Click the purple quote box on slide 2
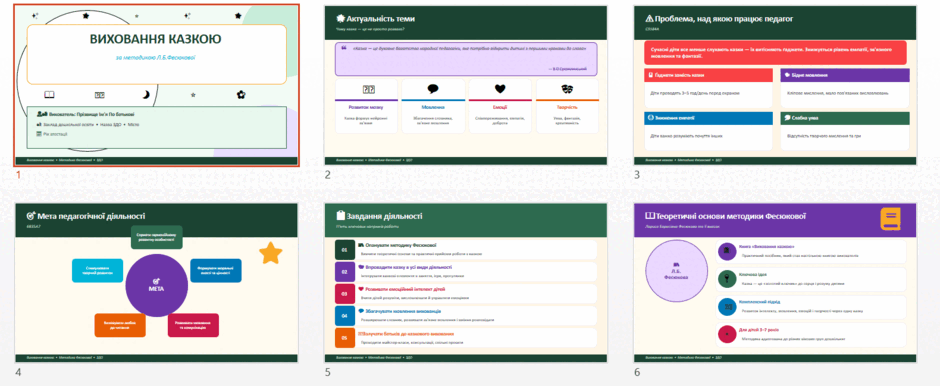The height and width of the screenshot is (386, 940). click(x=465, y=59)
